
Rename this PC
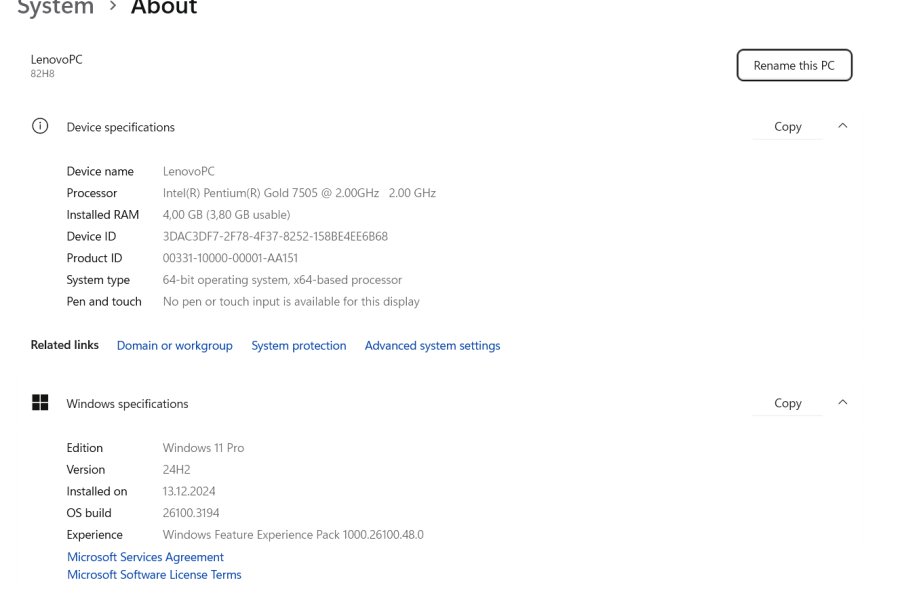(x=794, y=65)
